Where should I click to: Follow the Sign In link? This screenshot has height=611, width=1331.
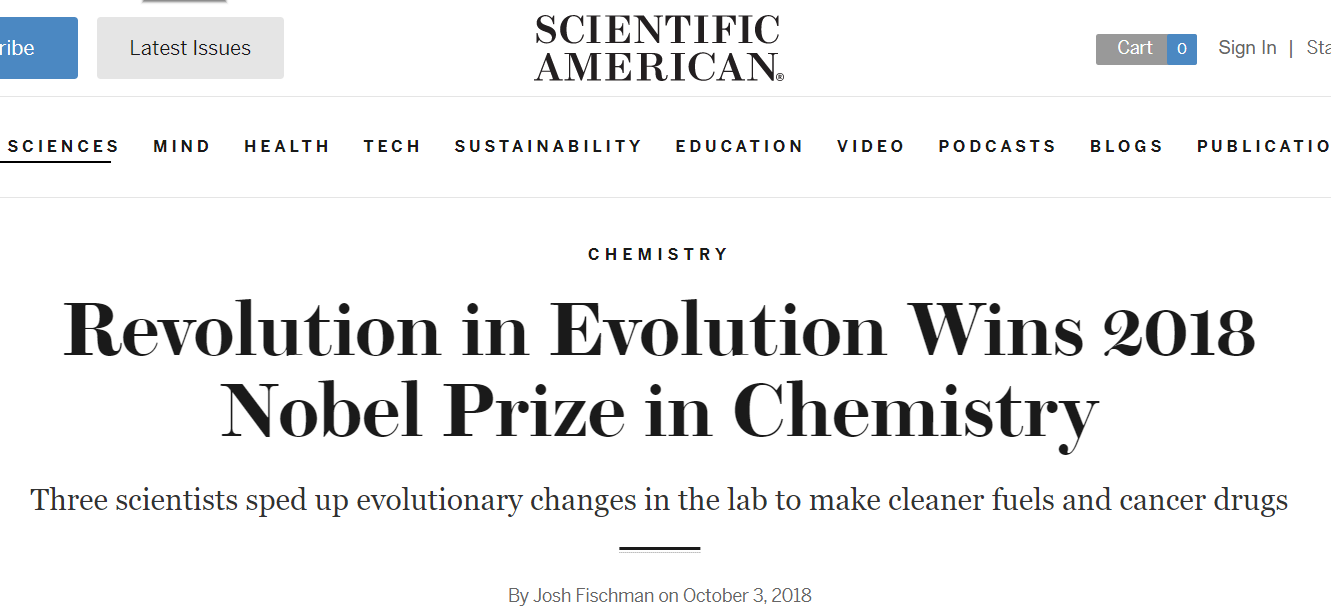(1247, 48)
